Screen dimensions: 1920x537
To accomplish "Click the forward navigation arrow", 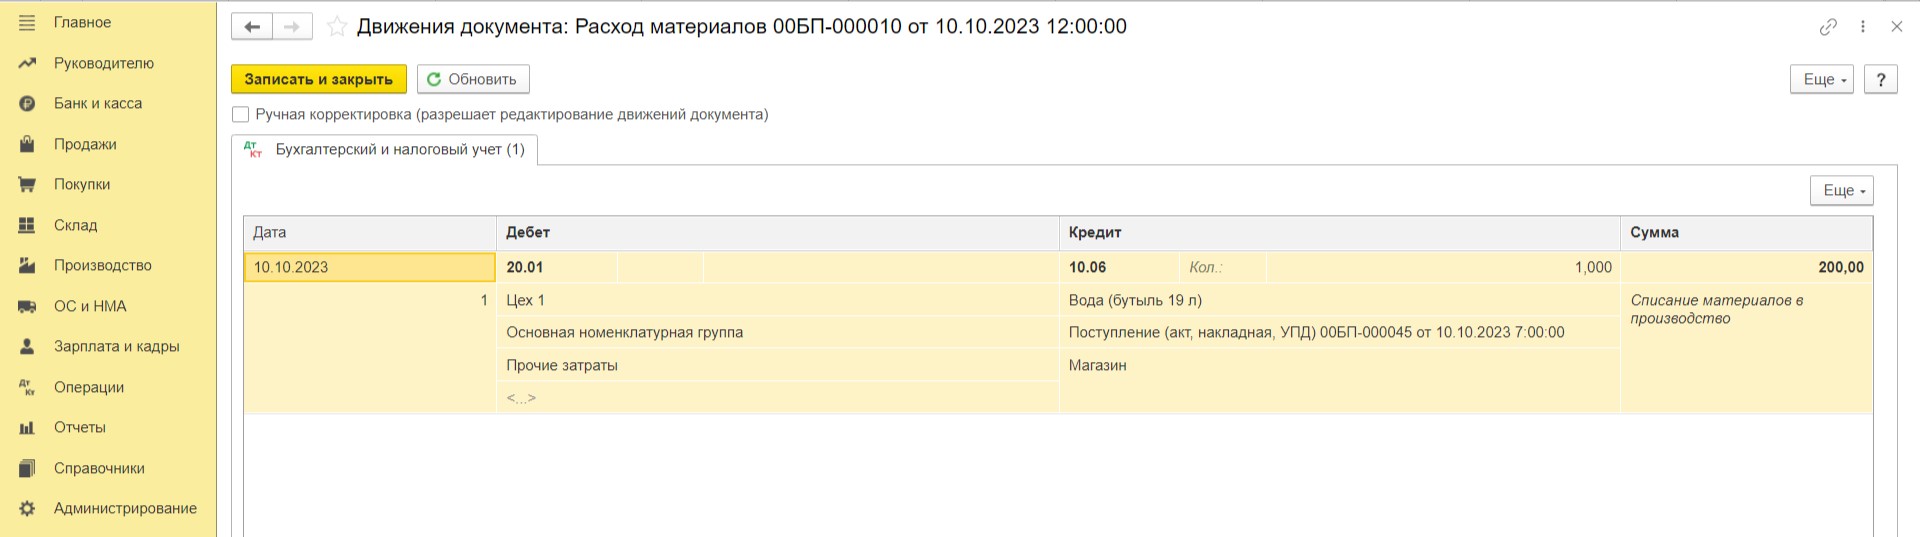I will (292, 27).
